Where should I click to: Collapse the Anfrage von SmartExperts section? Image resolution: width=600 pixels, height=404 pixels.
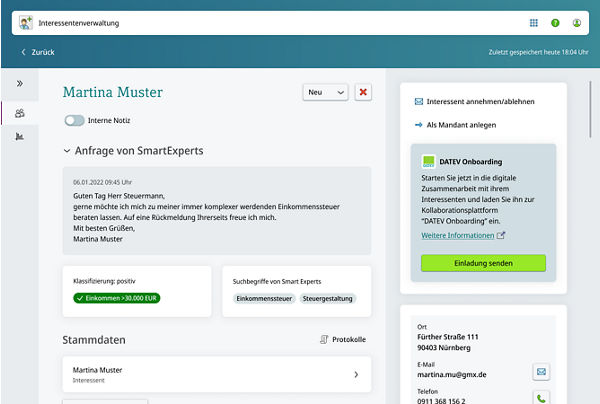[x=66, y=151]
